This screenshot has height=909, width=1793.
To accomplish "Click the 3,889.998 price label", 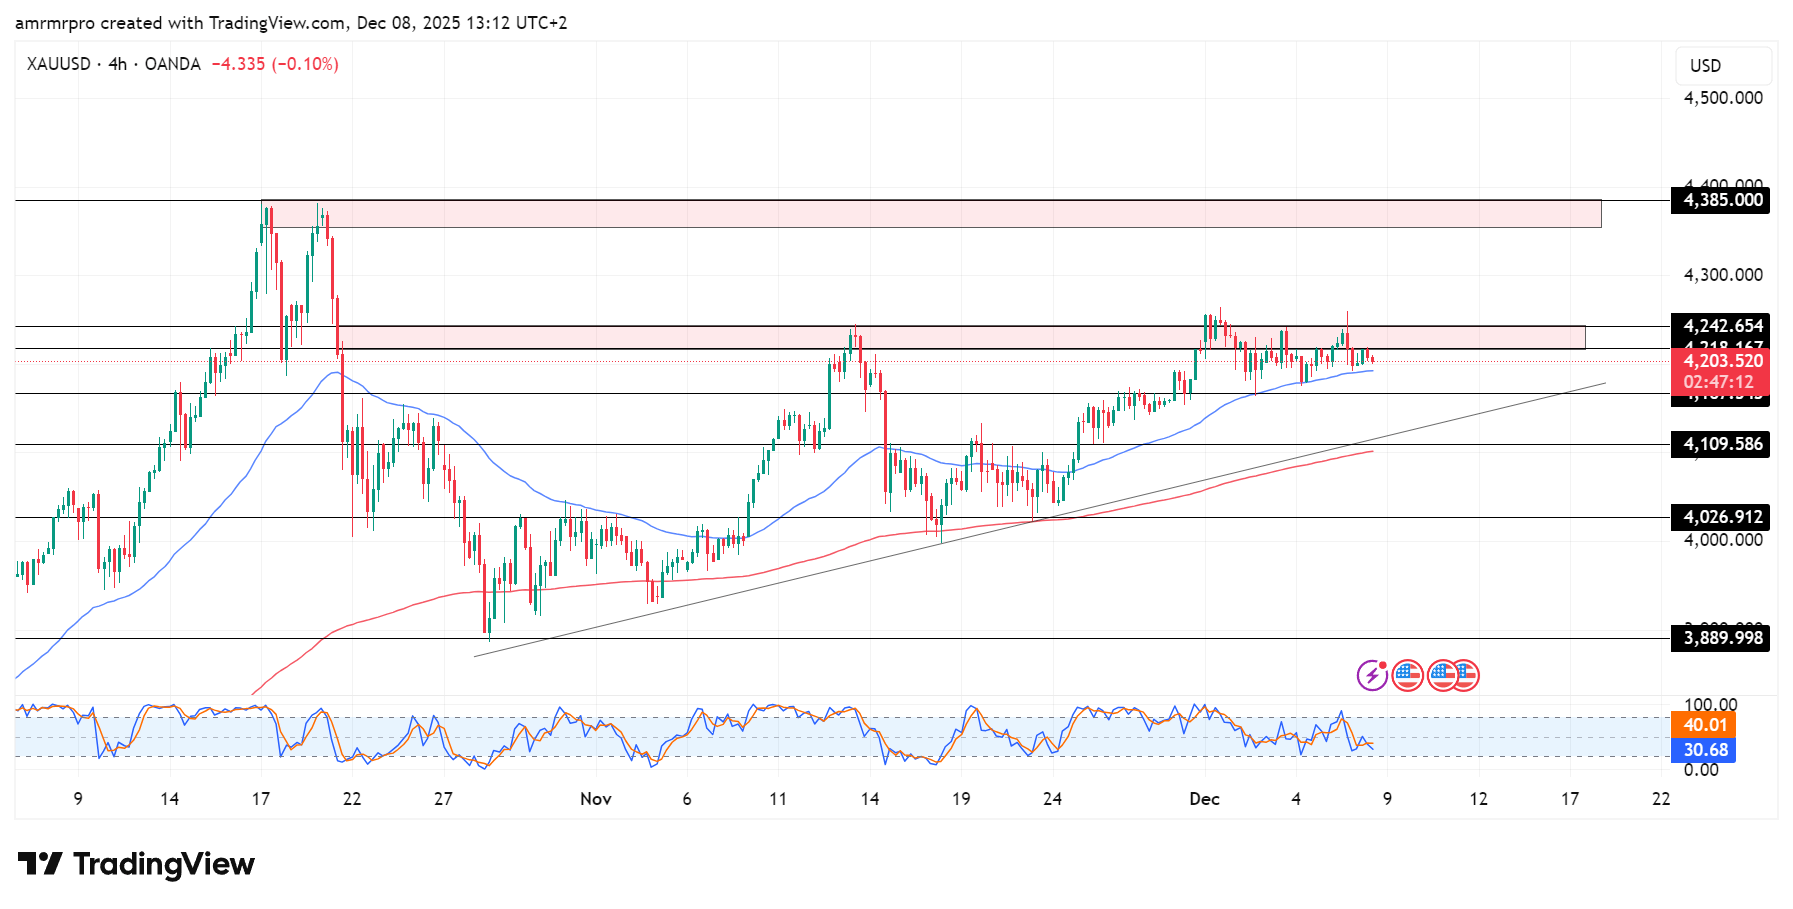I will (x=1722, y=638).
